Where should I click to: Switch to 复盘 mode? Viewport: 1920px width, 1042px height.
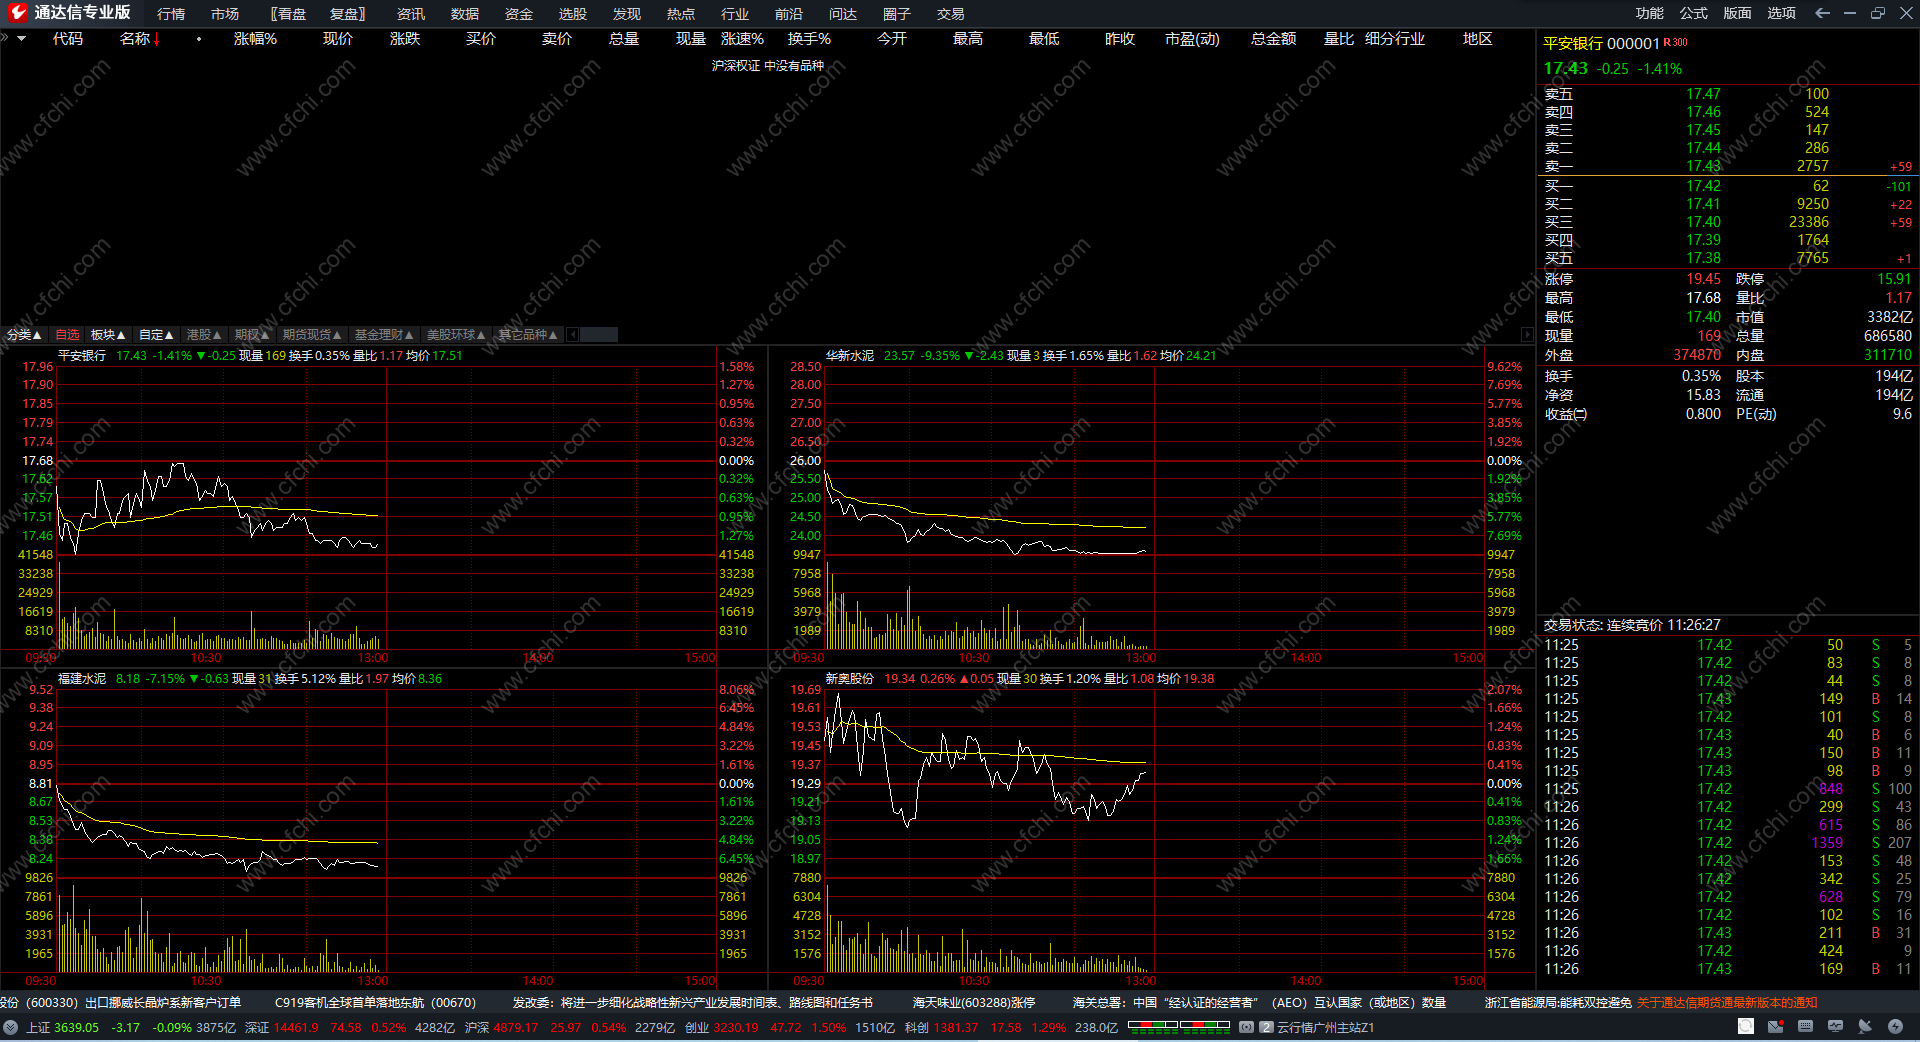click(x=347, y=14)
